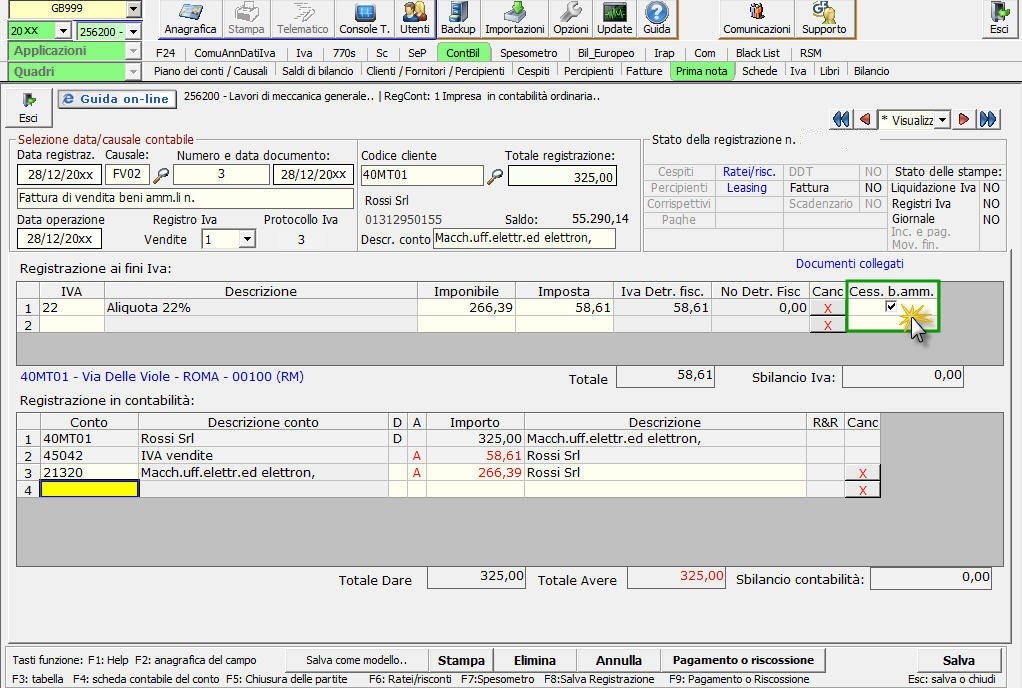
Task: Click the Esci icon beside Guida on-line
Action: click(28, 108)
